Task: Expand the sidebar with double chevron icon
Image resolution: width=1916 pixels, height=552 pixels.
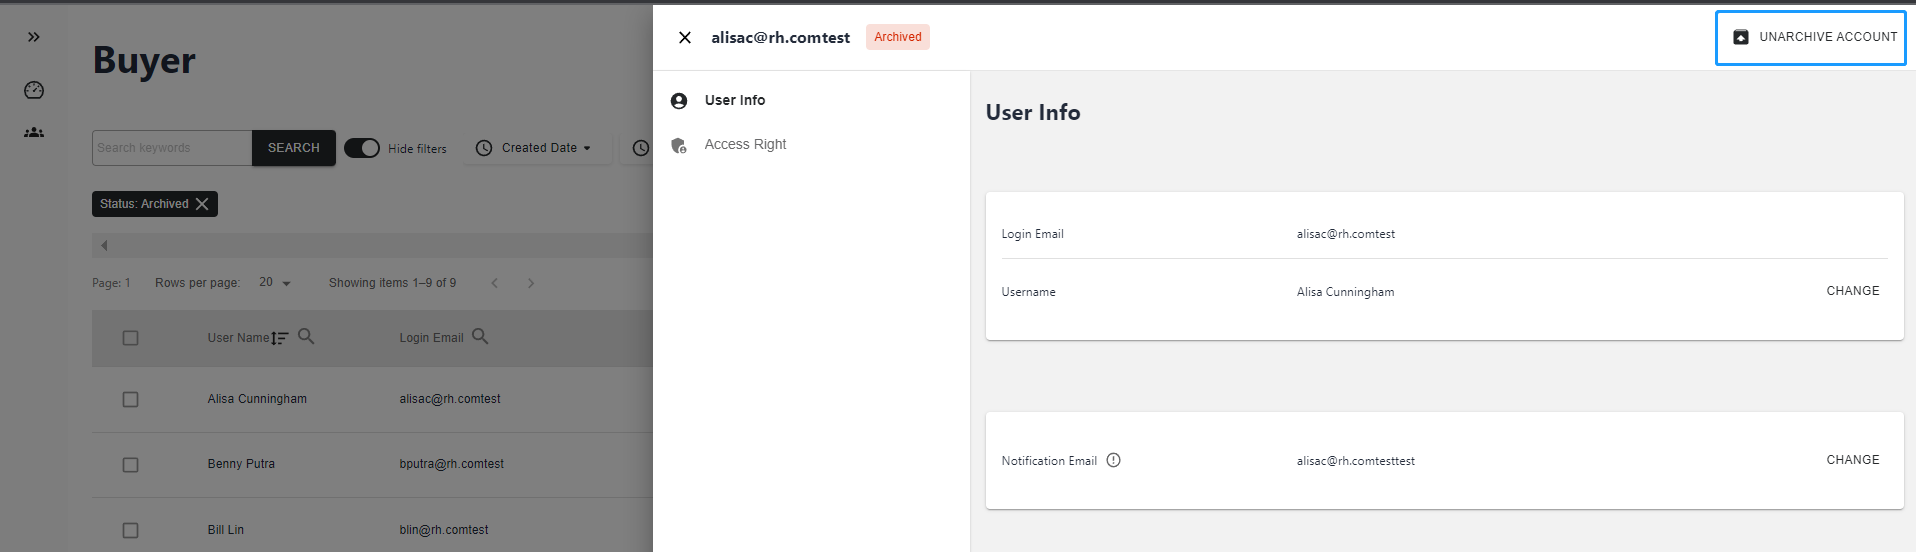Action: point(34,37)
